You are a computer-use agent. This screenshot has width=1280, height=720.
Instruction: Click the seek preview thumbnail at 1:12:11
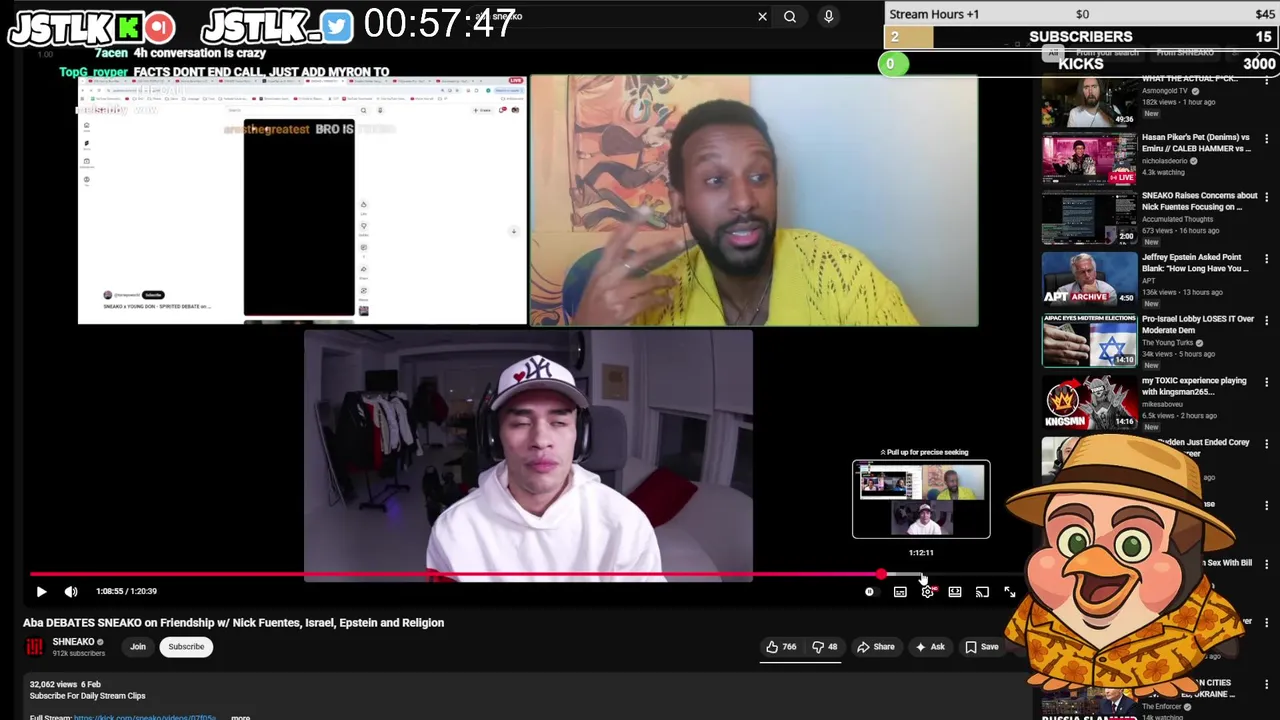[921, 499]
